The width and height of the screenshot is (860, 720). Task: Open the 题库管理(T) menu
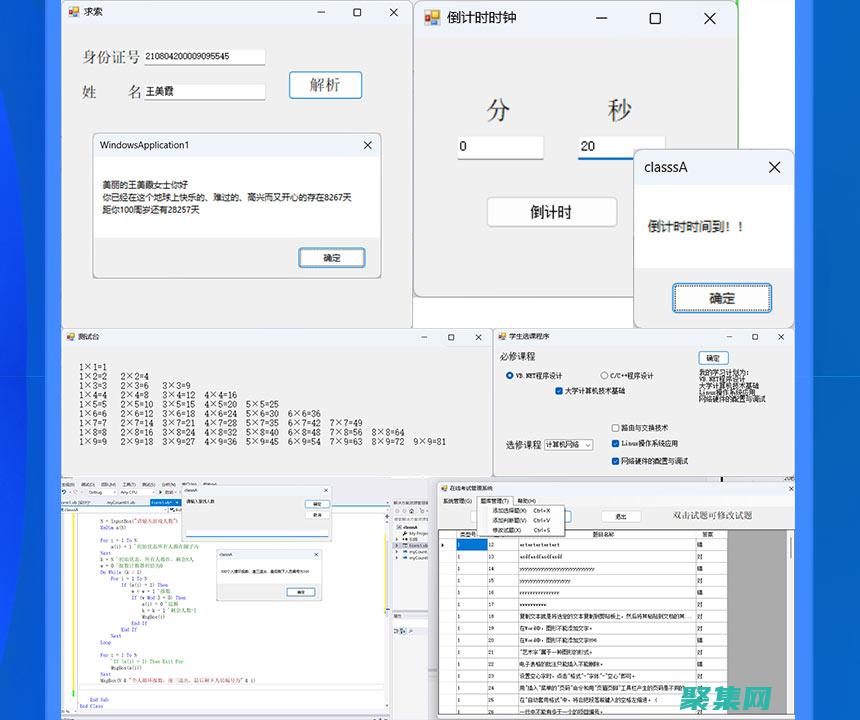tap(496, 500)
